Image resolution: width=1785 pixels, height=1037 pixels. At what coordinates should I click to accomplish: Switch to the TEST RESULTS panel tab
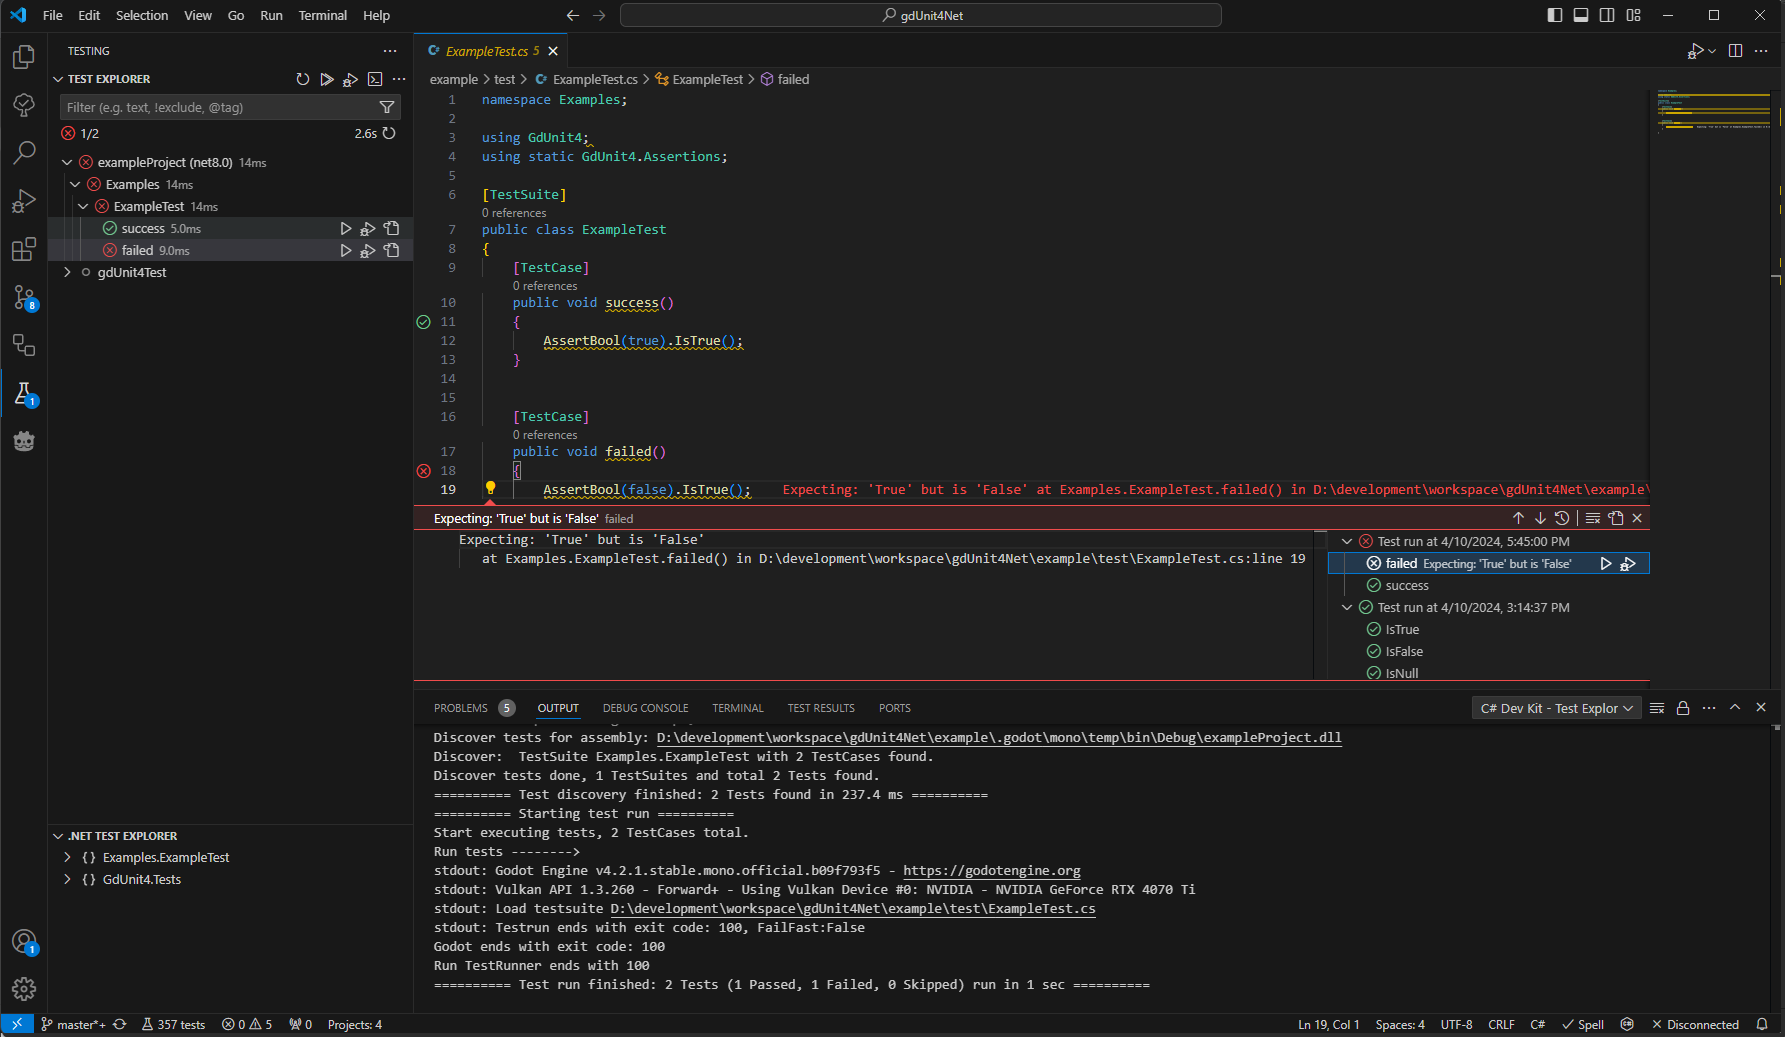tap(820, 708)
